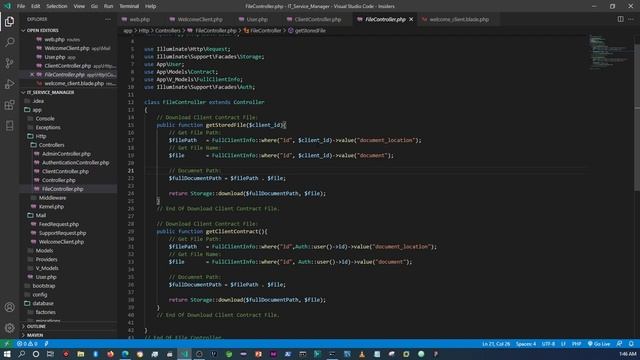Switch to the ClientController.php tab
The image size is (640, 360).
pos(318,19)
